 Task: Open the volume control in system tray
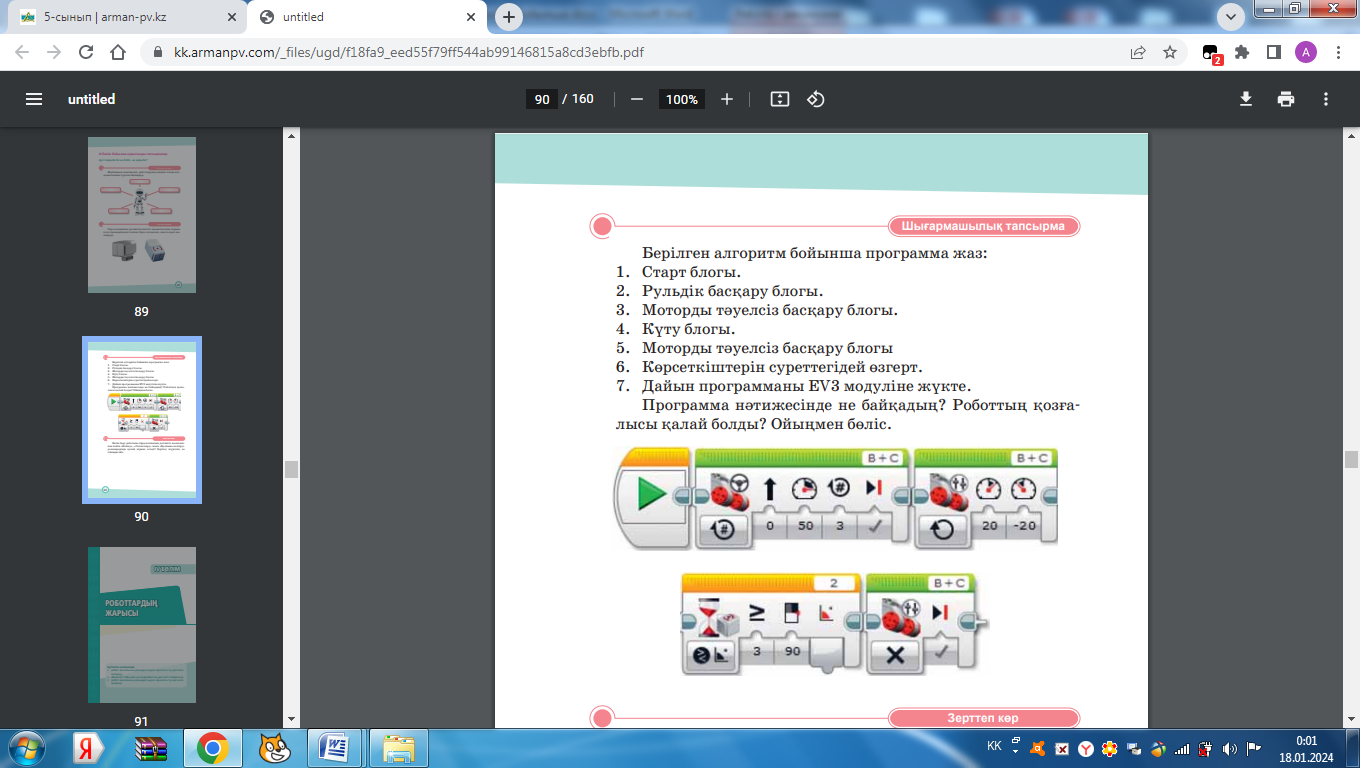point(1229,748)
